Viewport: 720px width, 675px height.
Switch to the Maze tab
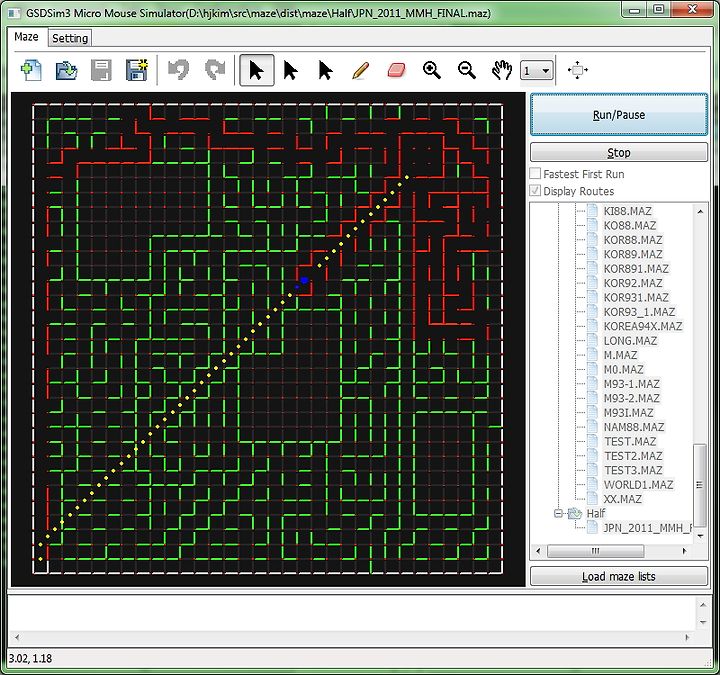click(x=26, y=37)
